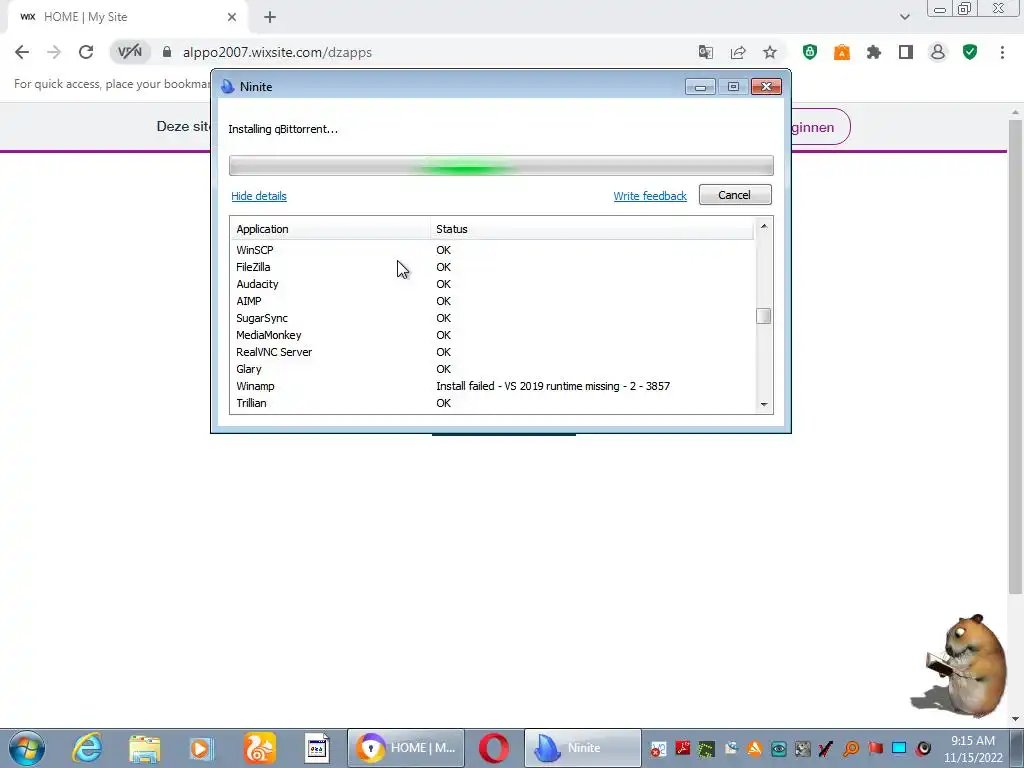
Task: Open the Extensions puzzle icon
Action: pyautogui.click(x=874, y=52)
